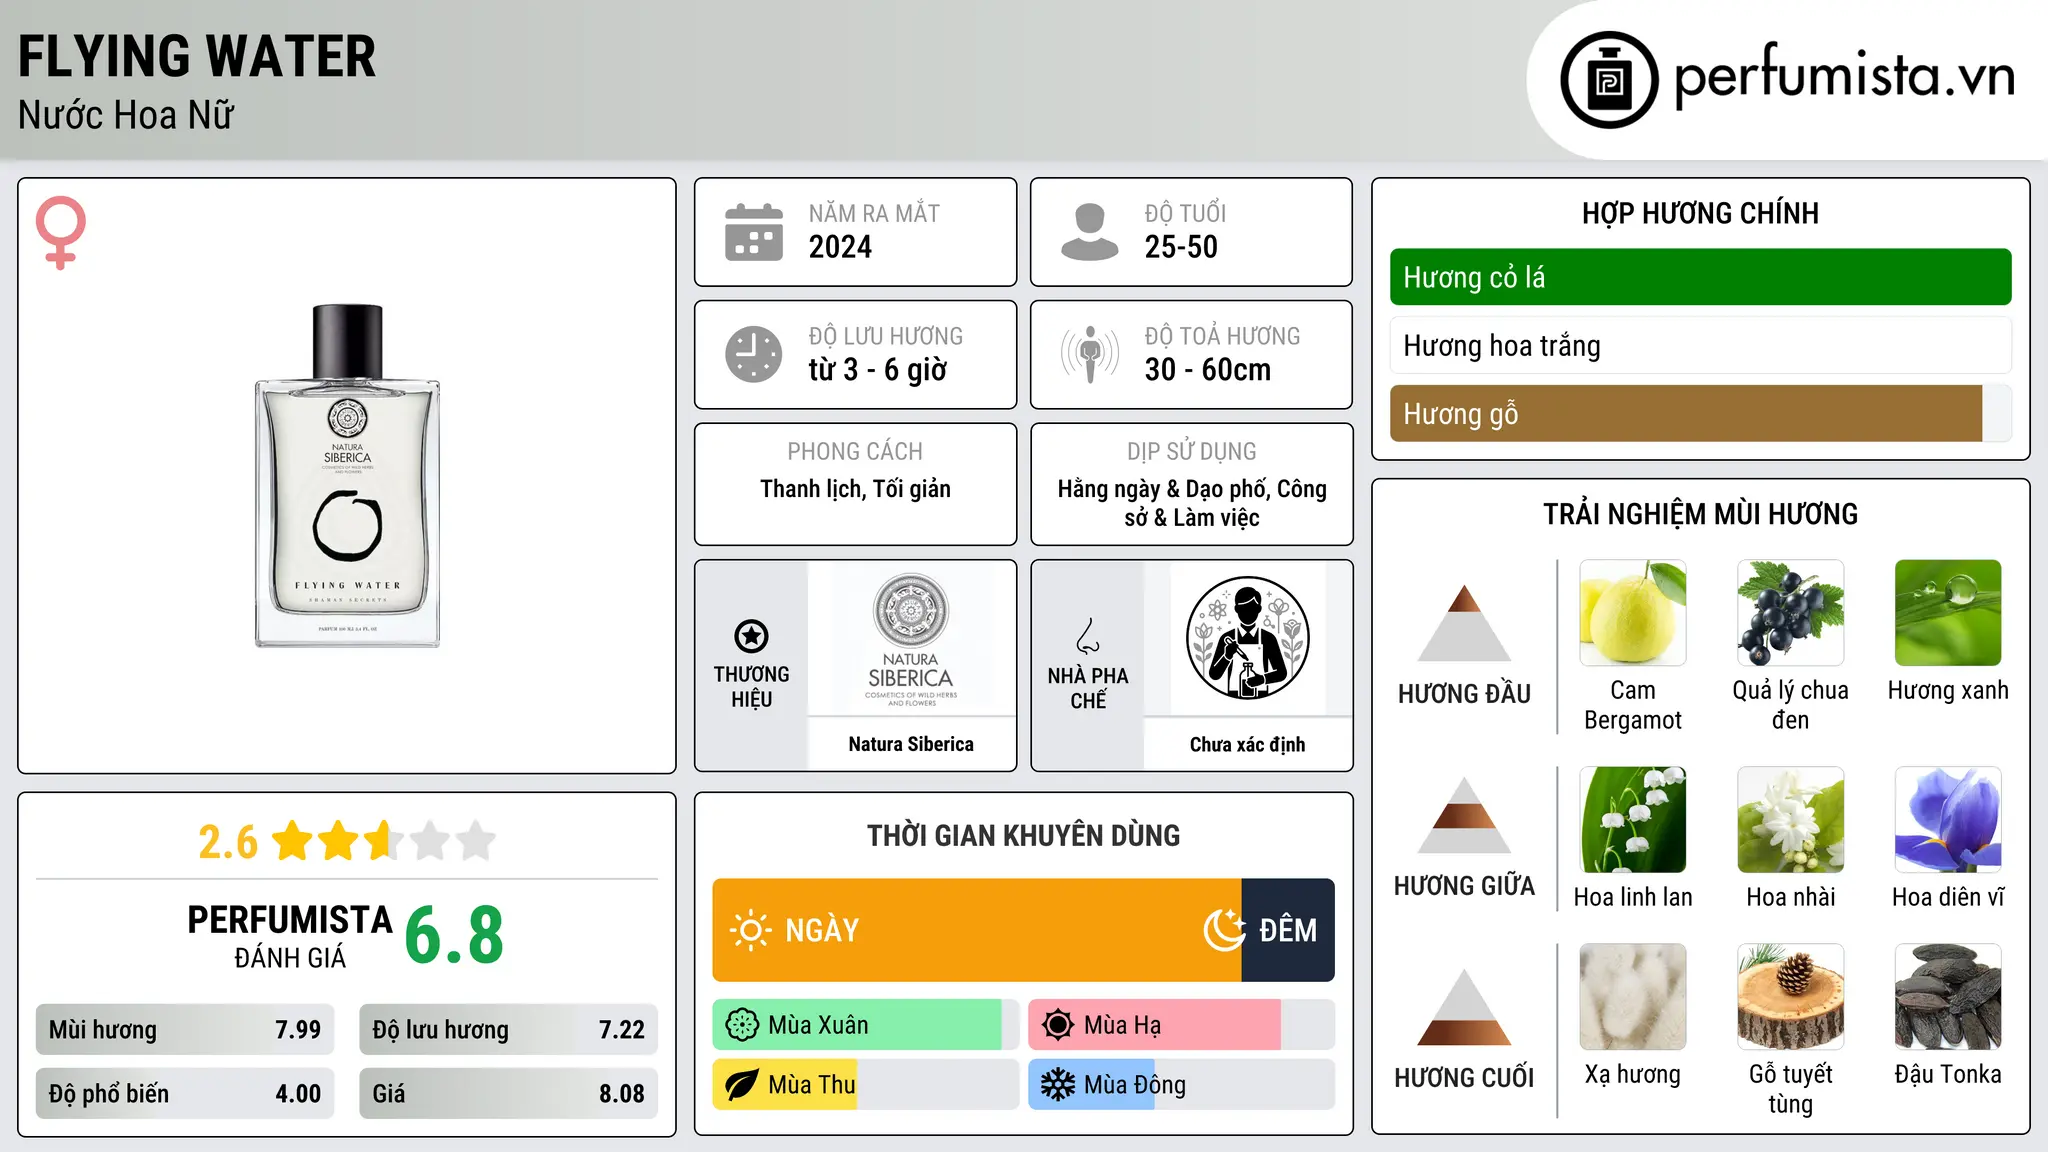Viewport: 2048px width, 1152px height.
Task: Click the perfumer illustration above Chưa xác định
Action: (x=1247, y=638)
